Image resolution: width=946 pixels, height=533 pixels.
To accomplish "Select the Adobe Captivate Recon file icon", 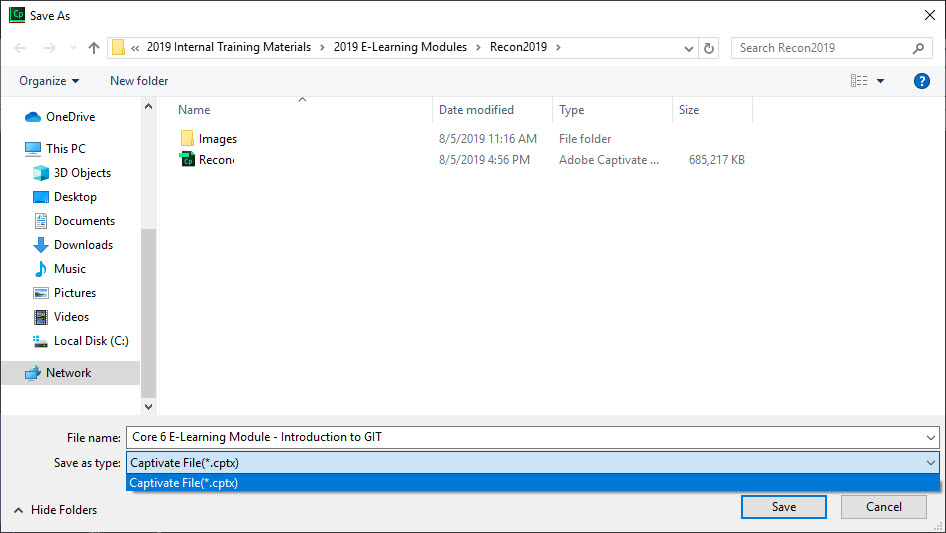I will point(187,160).
